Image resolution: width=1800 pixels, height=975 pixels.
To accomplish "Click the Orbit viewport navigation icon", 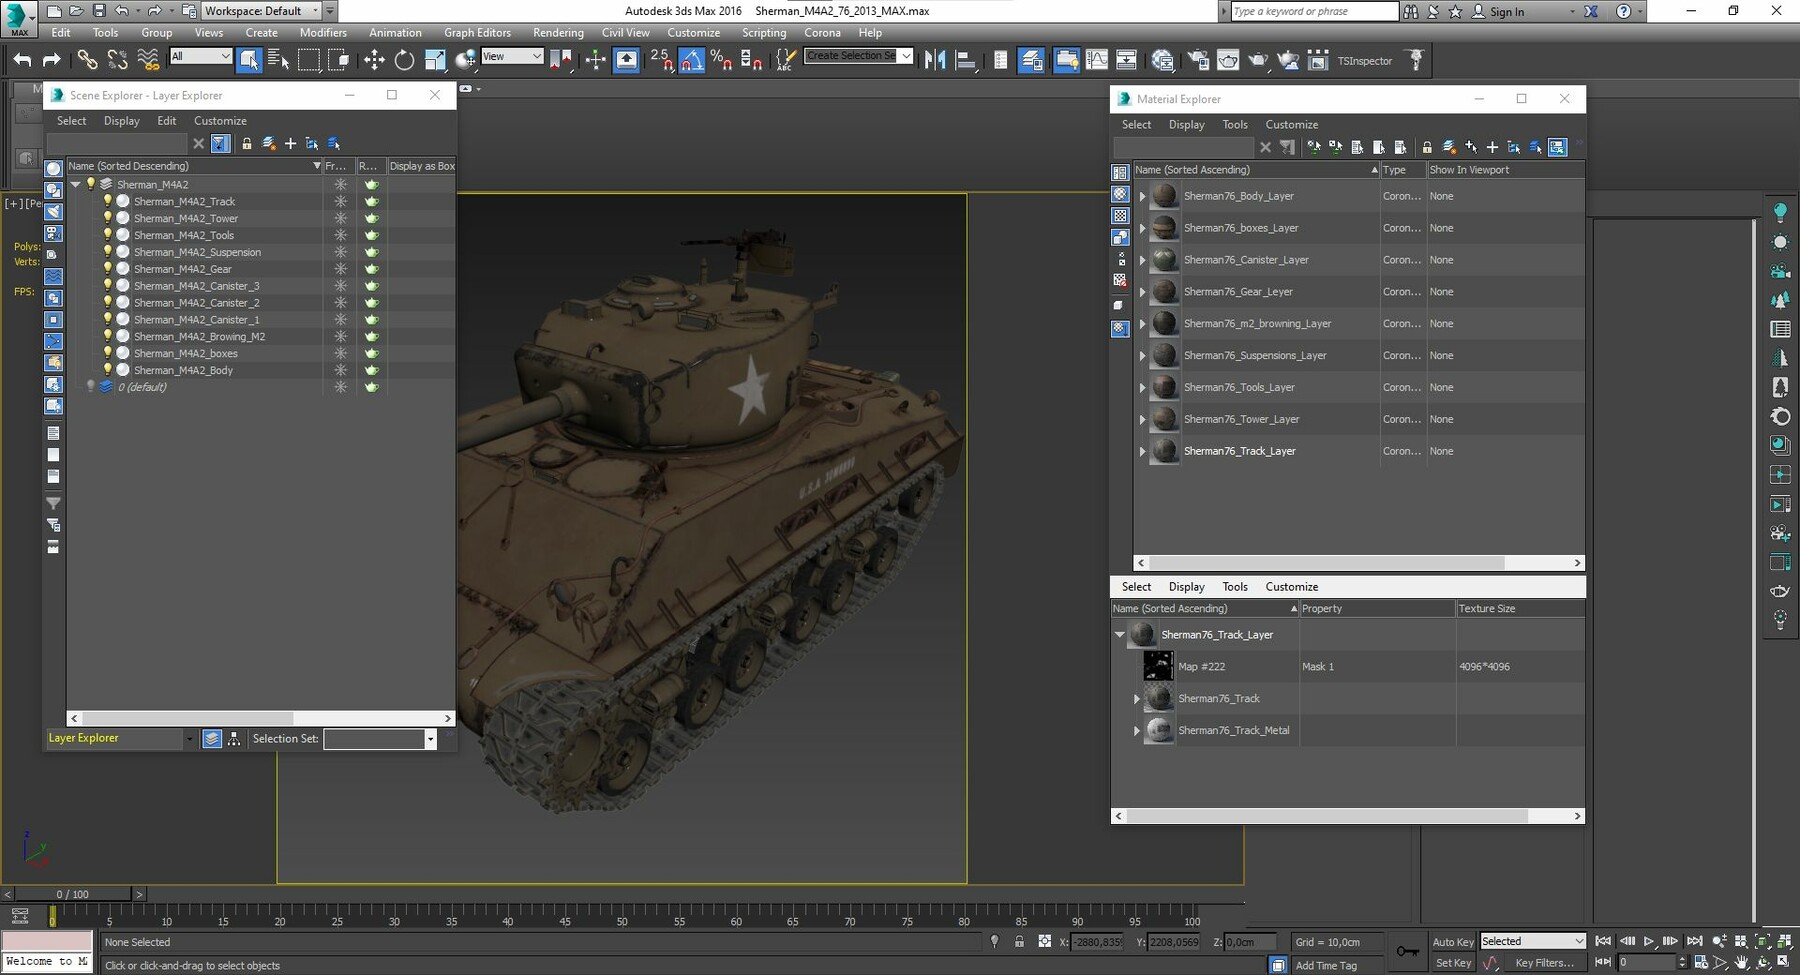I will [x=1763, y=963].
